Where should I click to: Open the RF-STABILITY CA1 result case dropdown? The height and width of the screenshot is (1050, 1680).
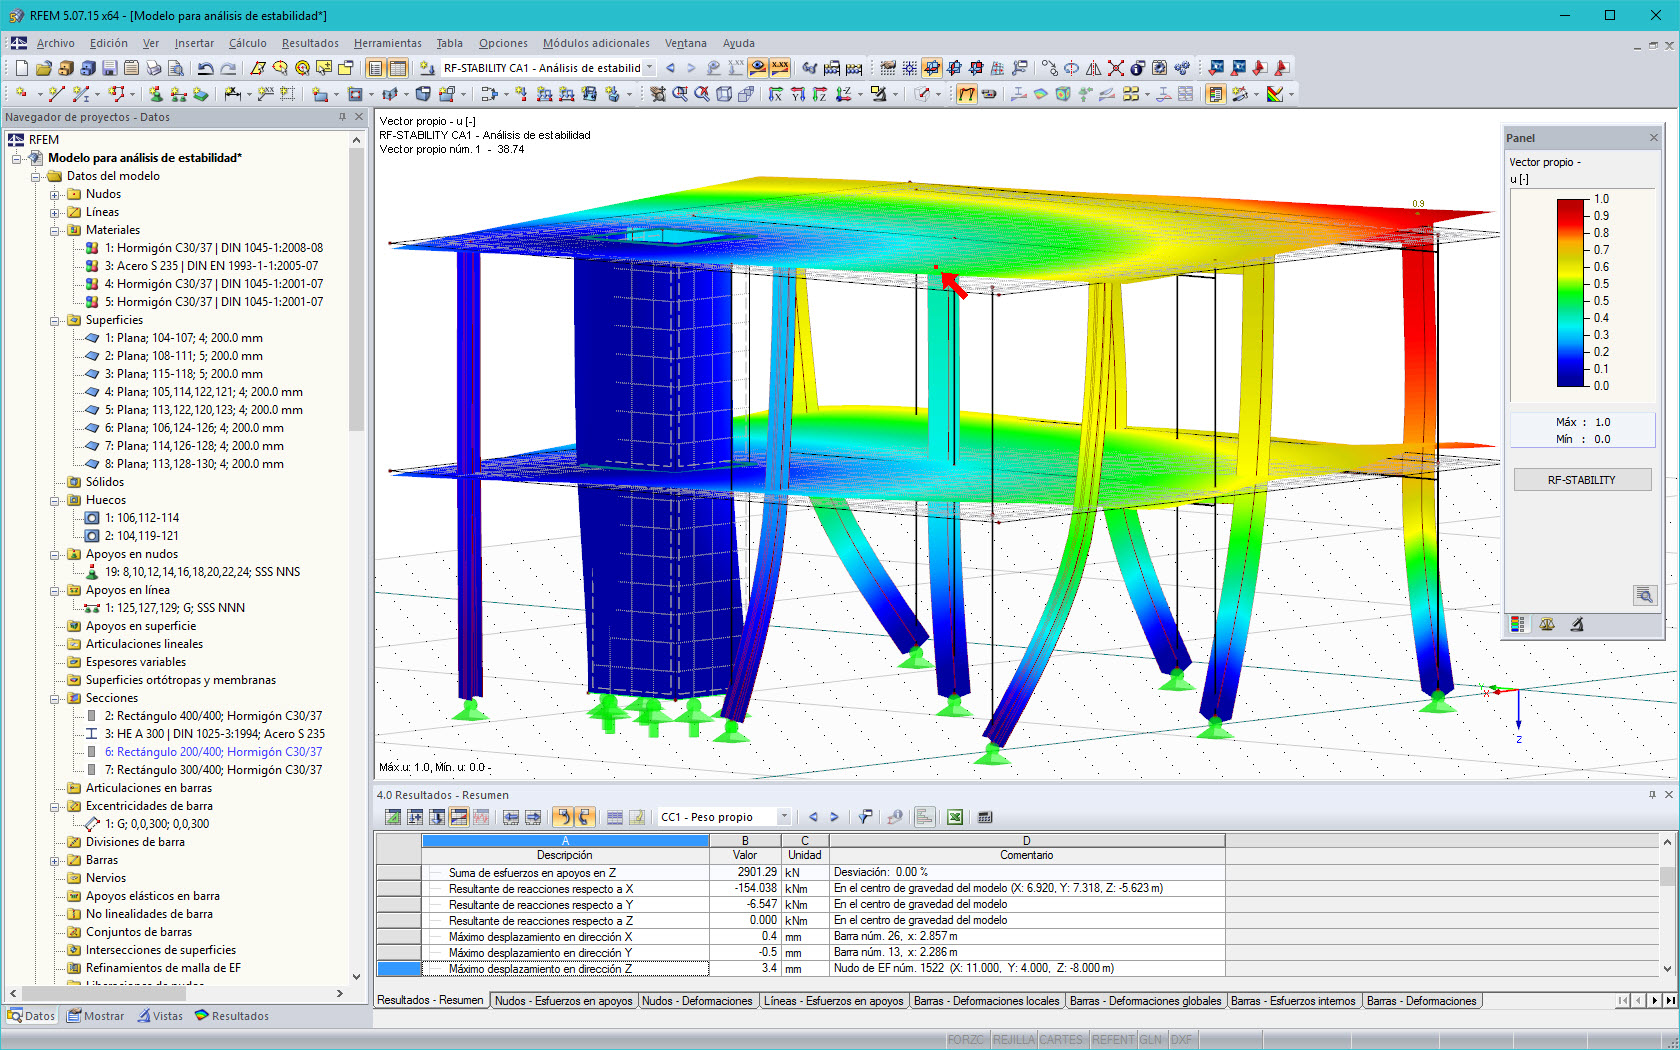coord(650,68)
